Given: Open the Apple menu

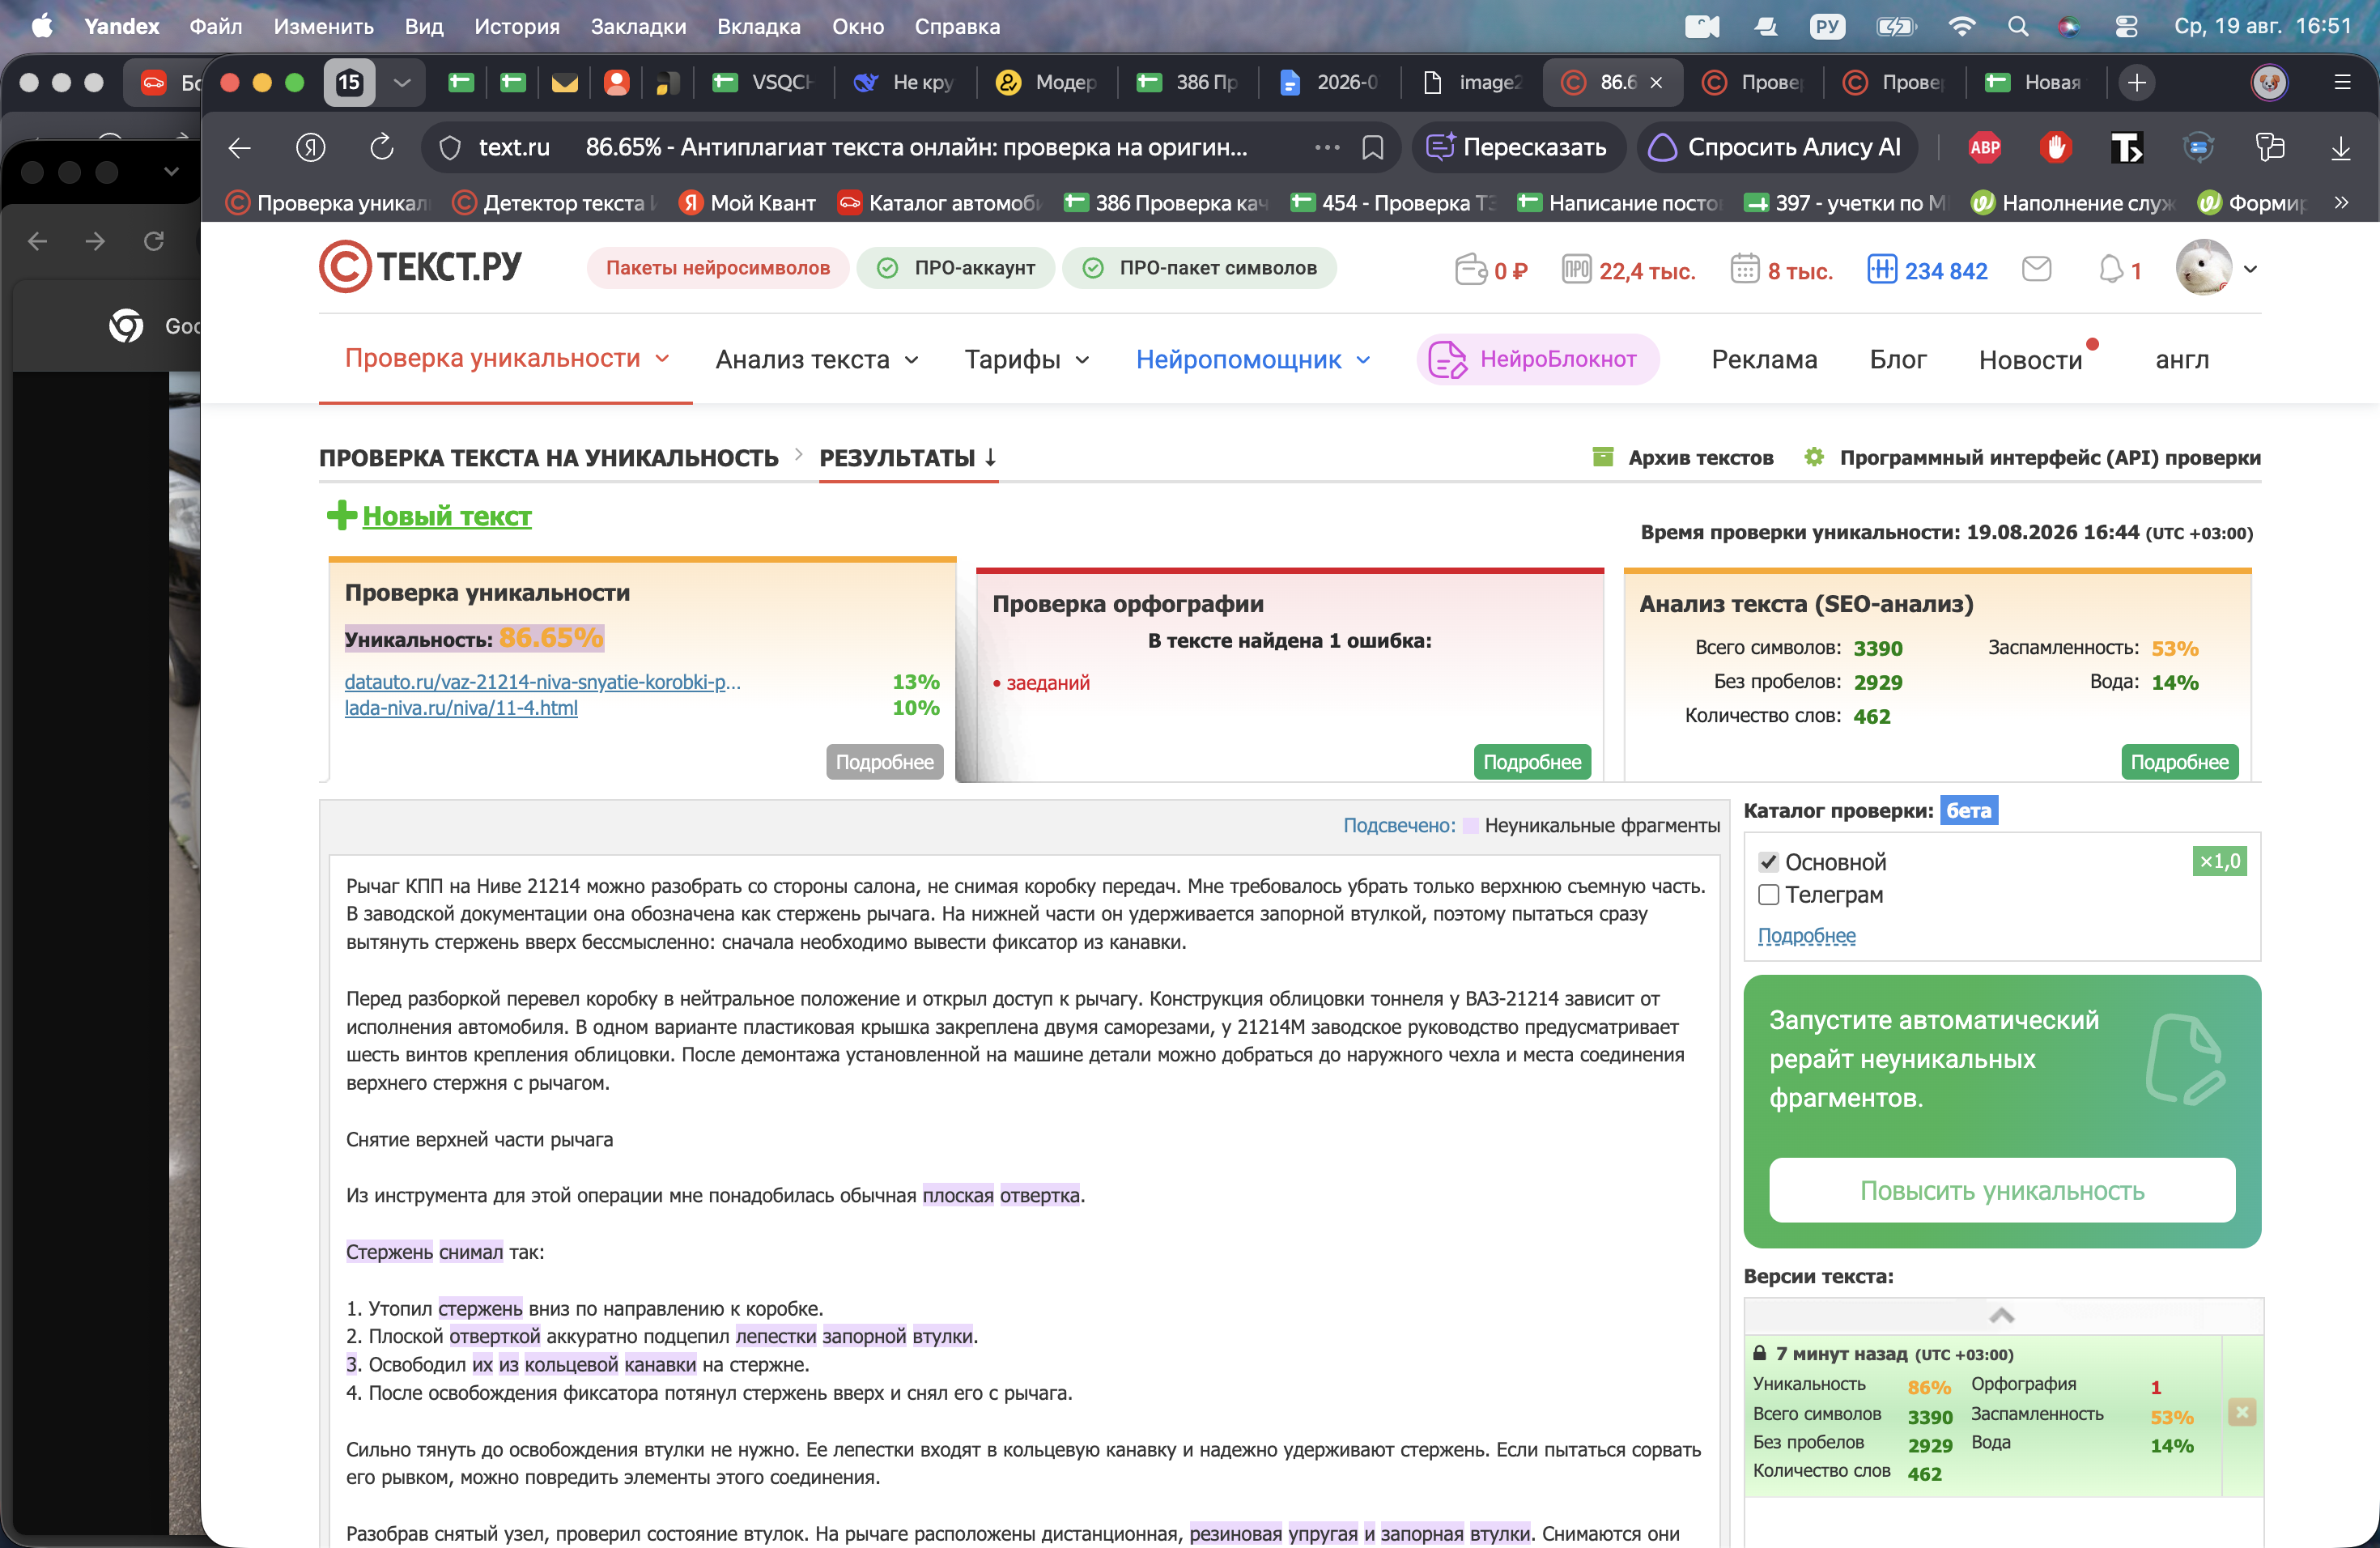Looking at the screenshot, I should pyautogui.click(x=42, y=26).
